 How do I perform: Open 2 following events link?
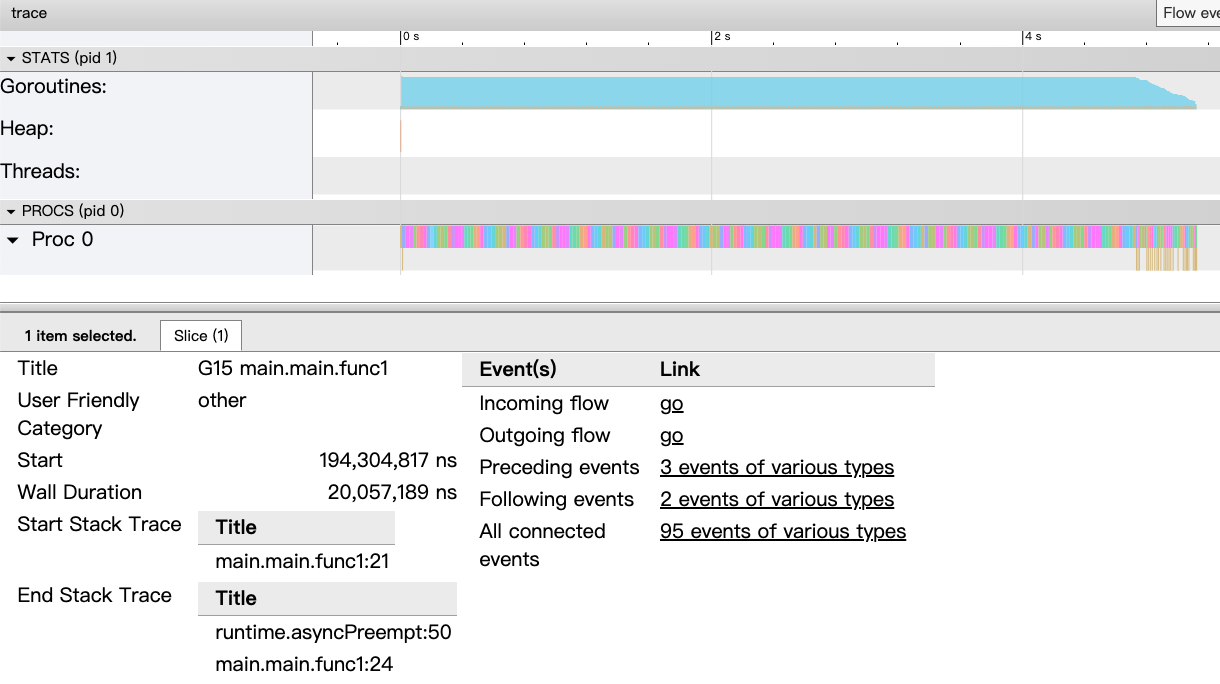click(x=777, y=499)
